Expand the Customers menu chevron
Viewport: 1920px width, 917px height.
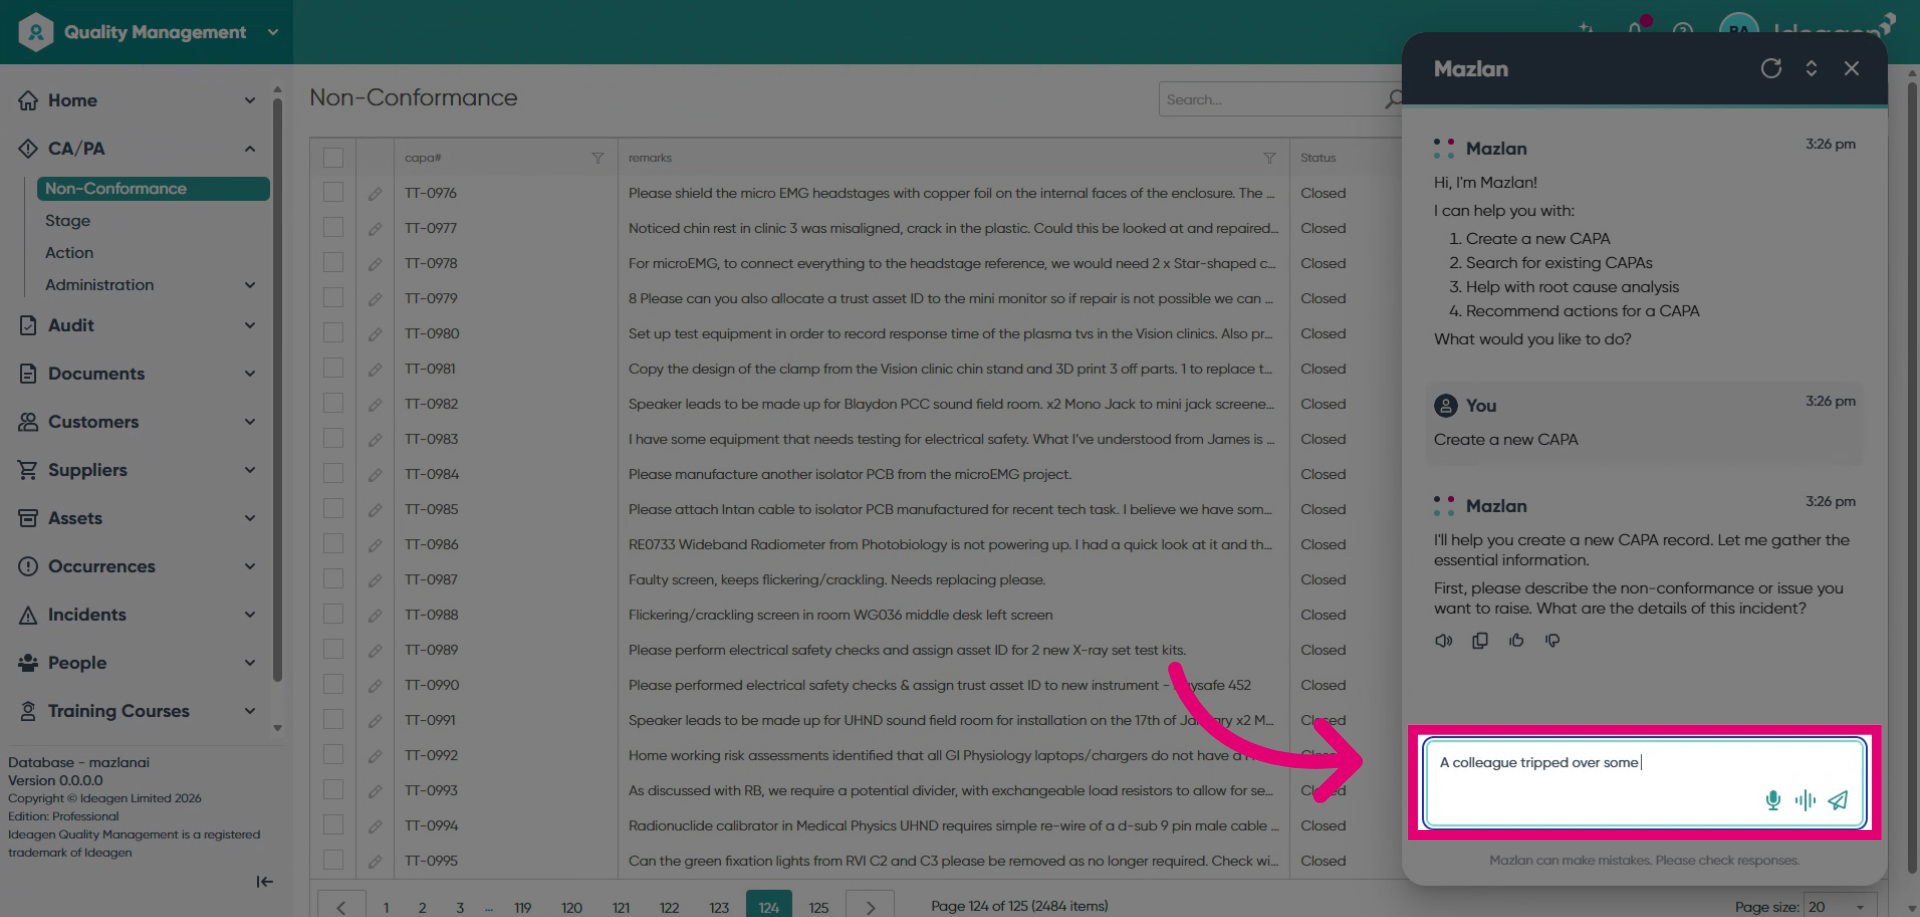[x=250, y=421]
